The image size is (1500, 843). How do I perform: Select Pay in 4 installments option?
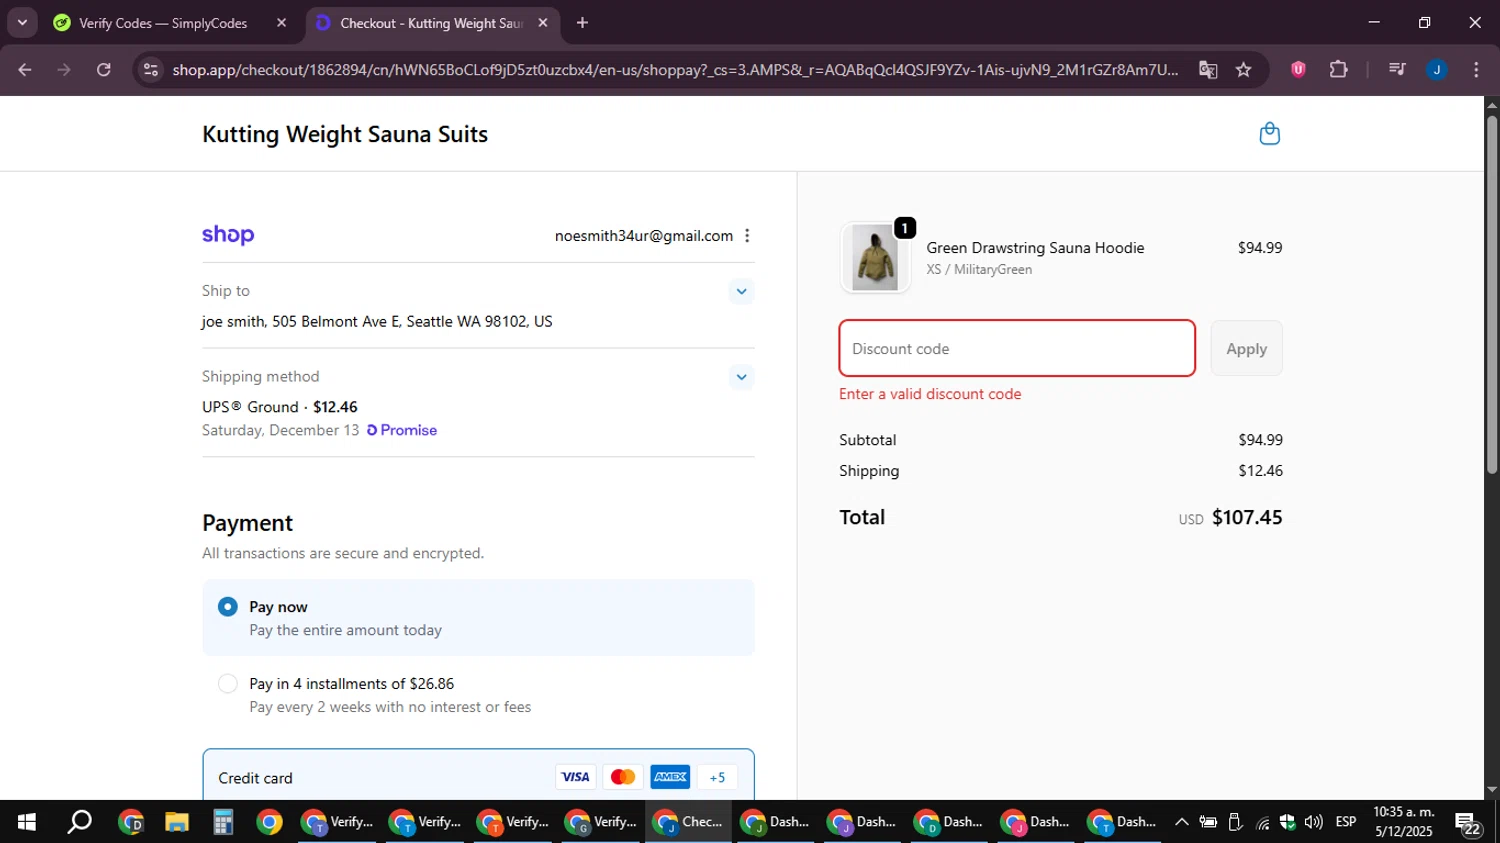[228, 684]
